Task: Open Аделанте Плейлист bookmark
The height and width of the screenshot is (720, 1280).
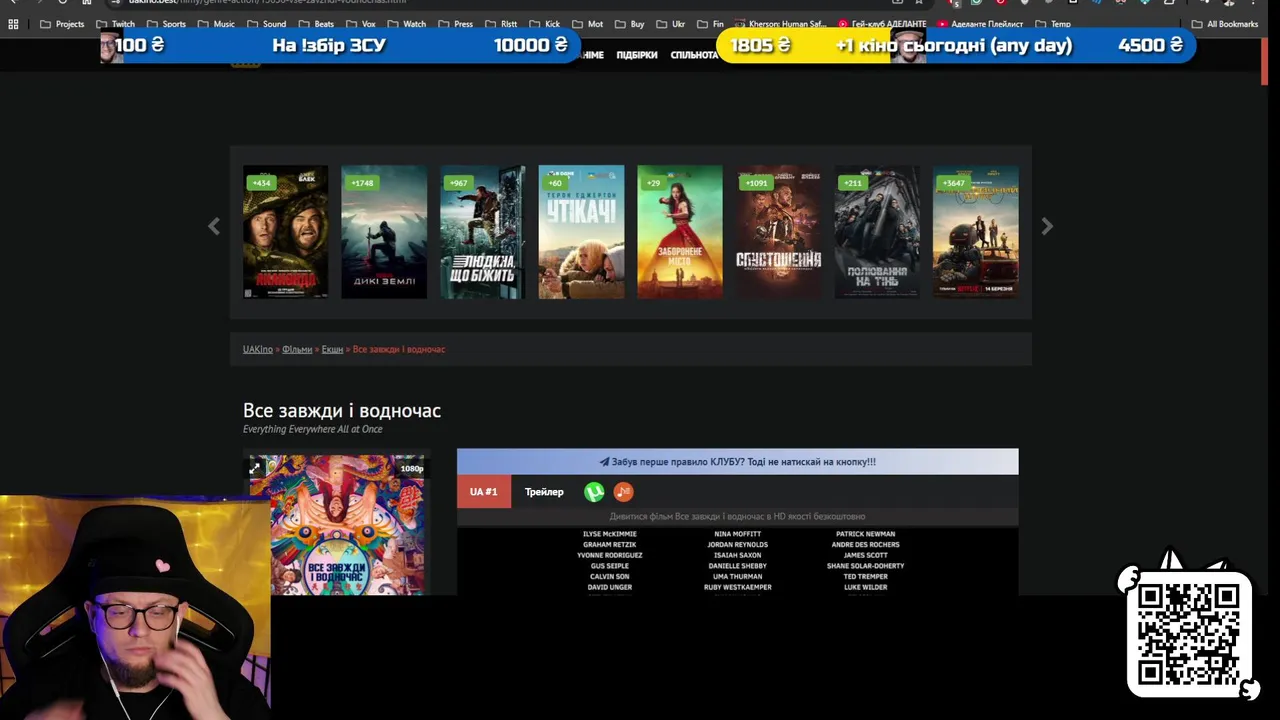Action: click(x=981, y=24)
